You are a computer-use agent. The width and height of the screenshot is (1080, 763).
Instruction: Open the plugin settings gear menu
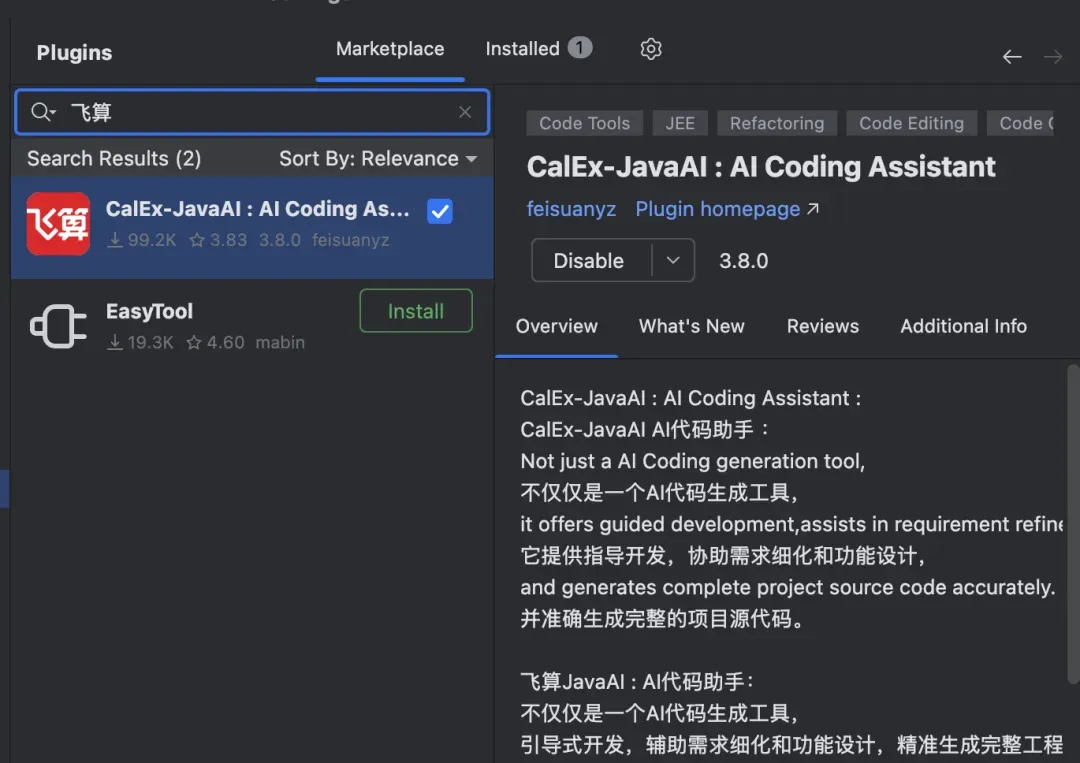coord(650,49)
